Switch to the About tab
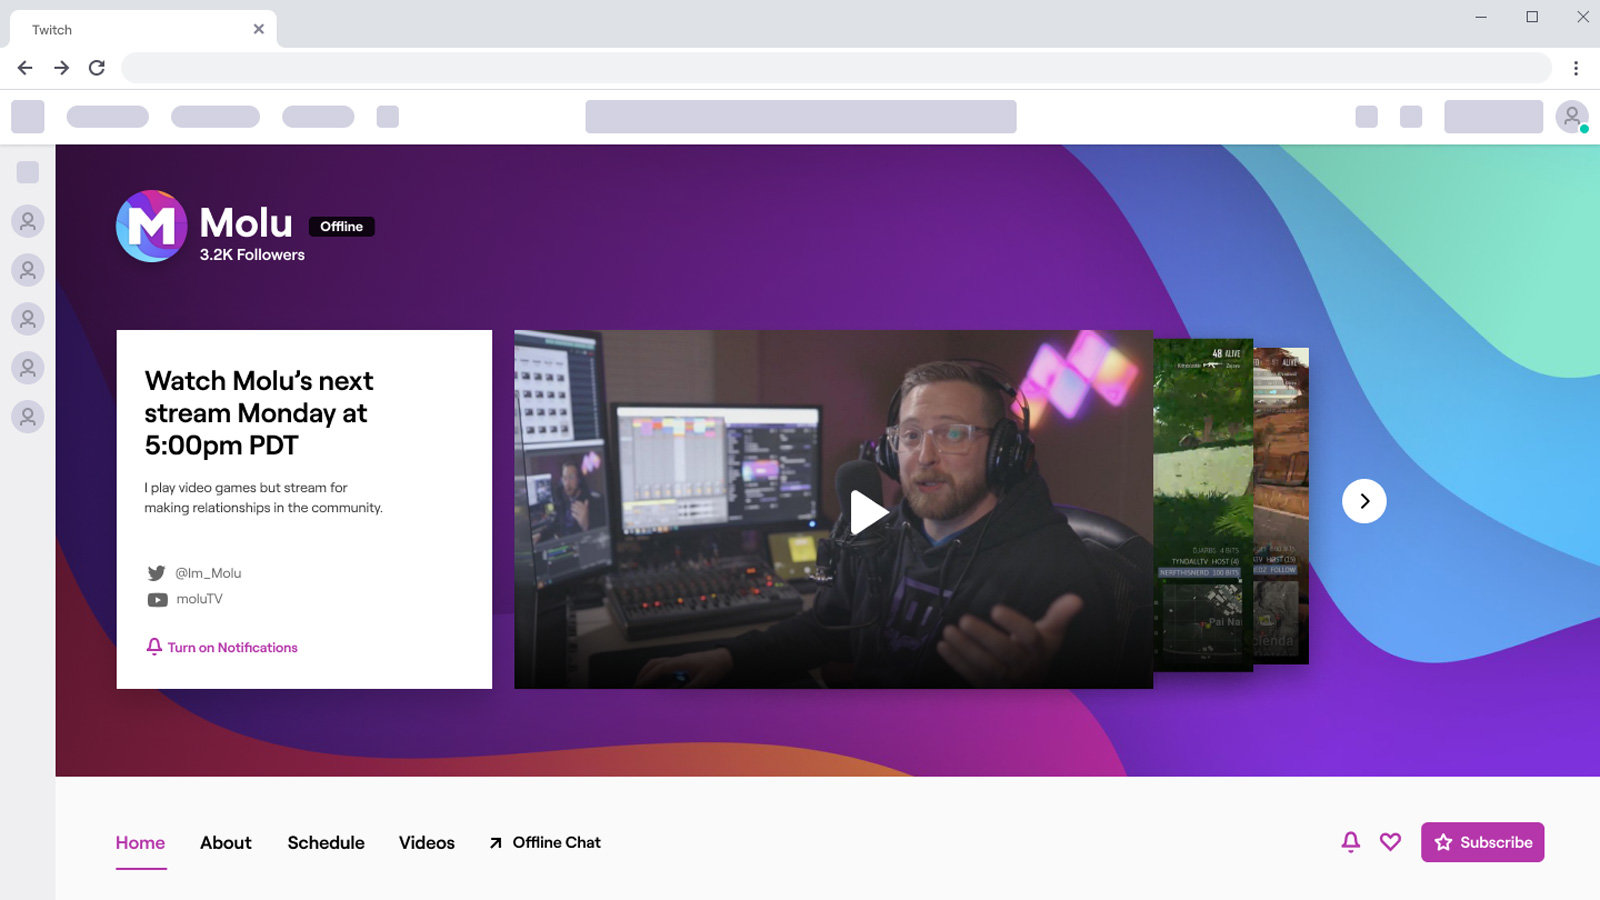This screenshot has width=1600, height=900. point(225,842)
